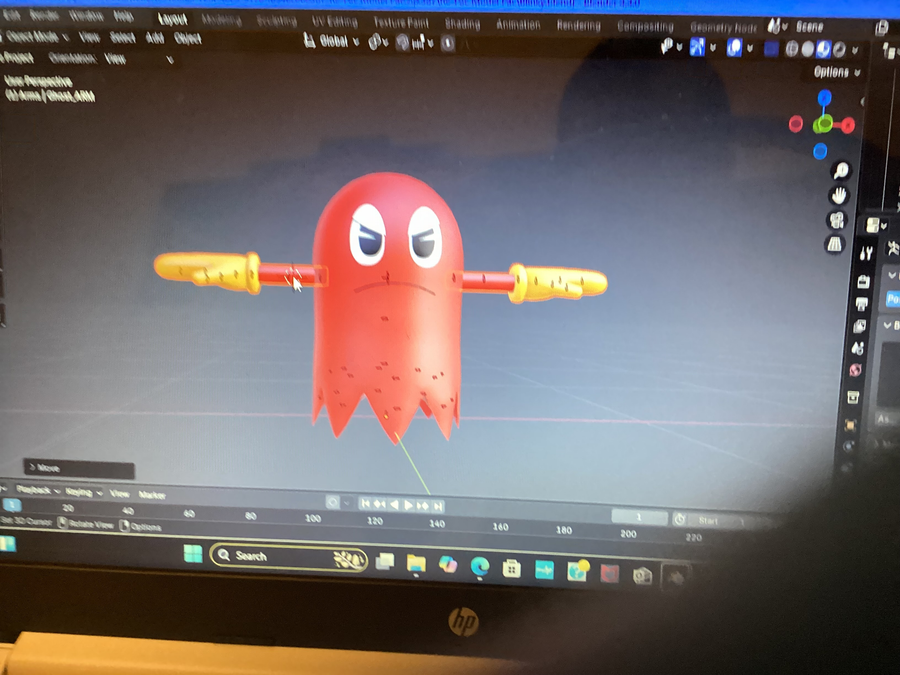900x675 pixels.
Task: Click the blue Z axis gizmo ball
Action: pos(824,97)
